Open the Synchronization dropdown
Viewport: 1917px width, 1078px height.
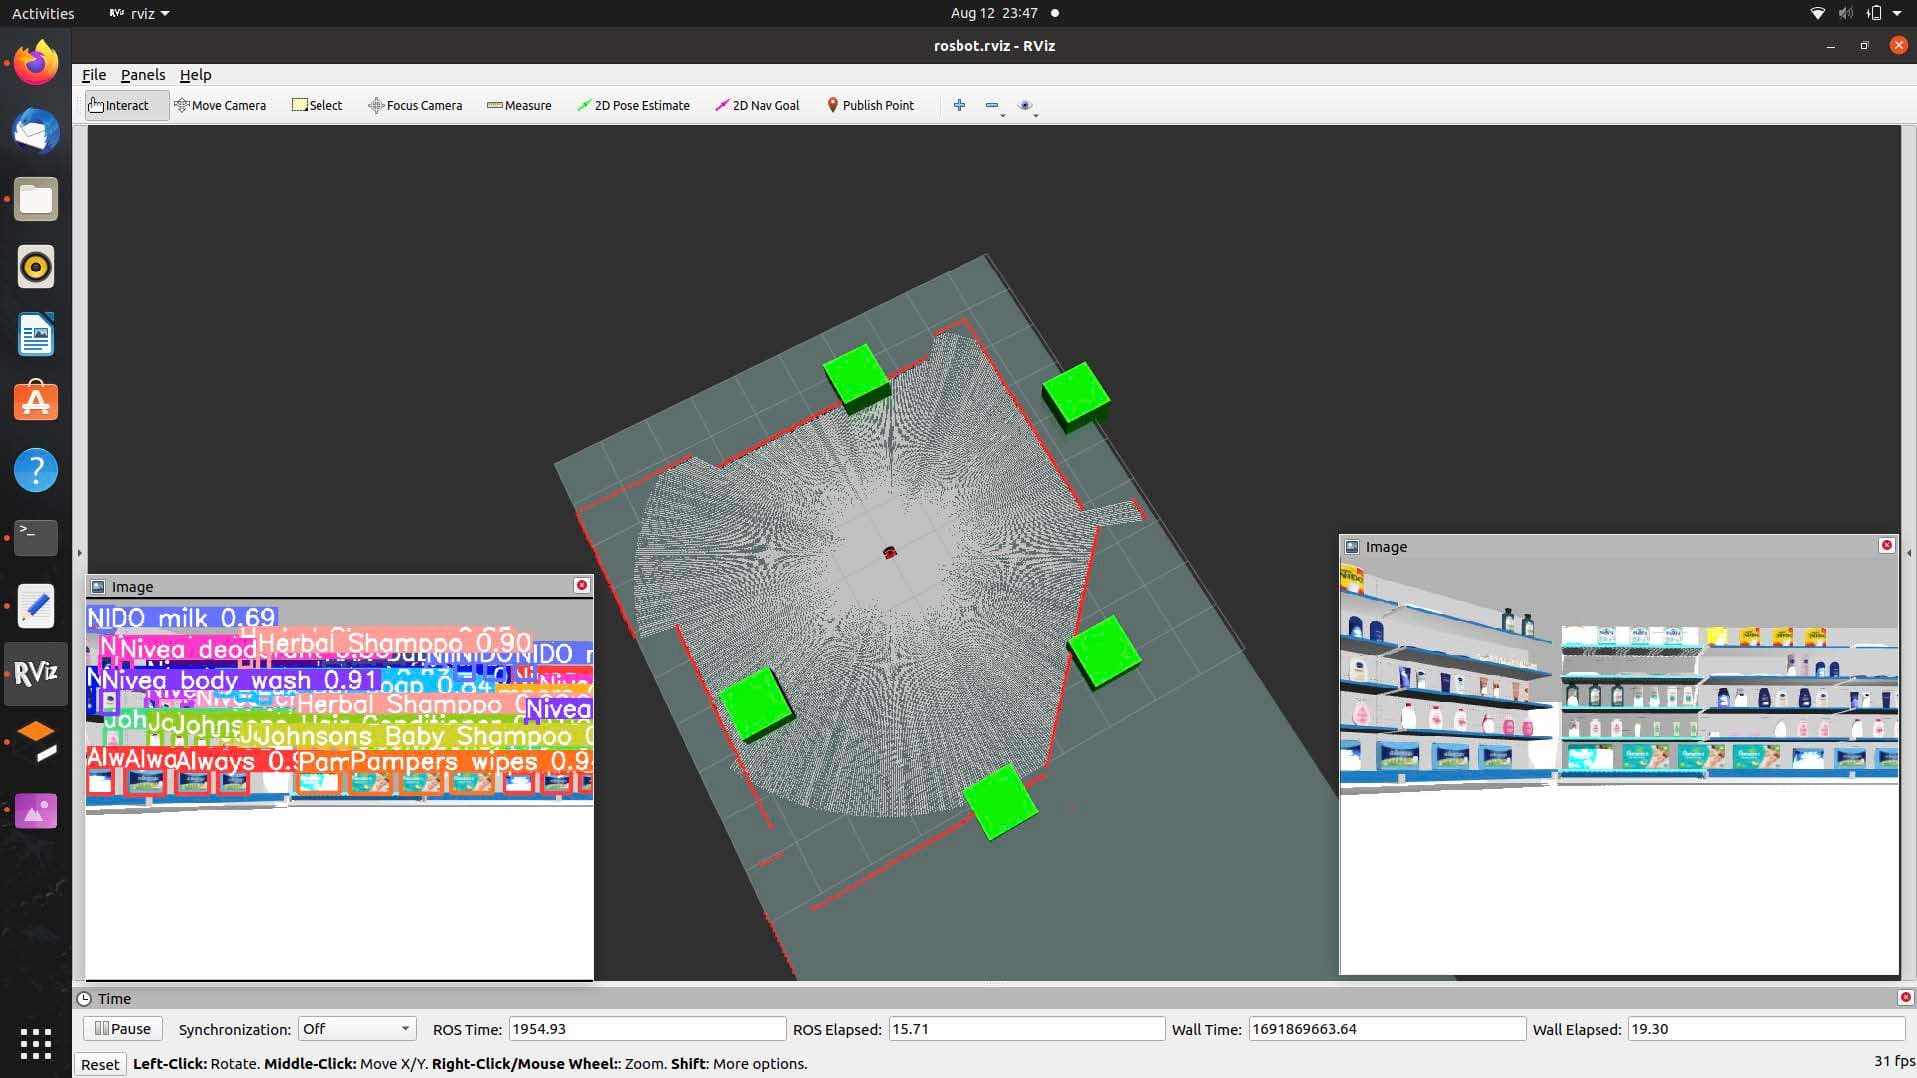point(355,1028)
